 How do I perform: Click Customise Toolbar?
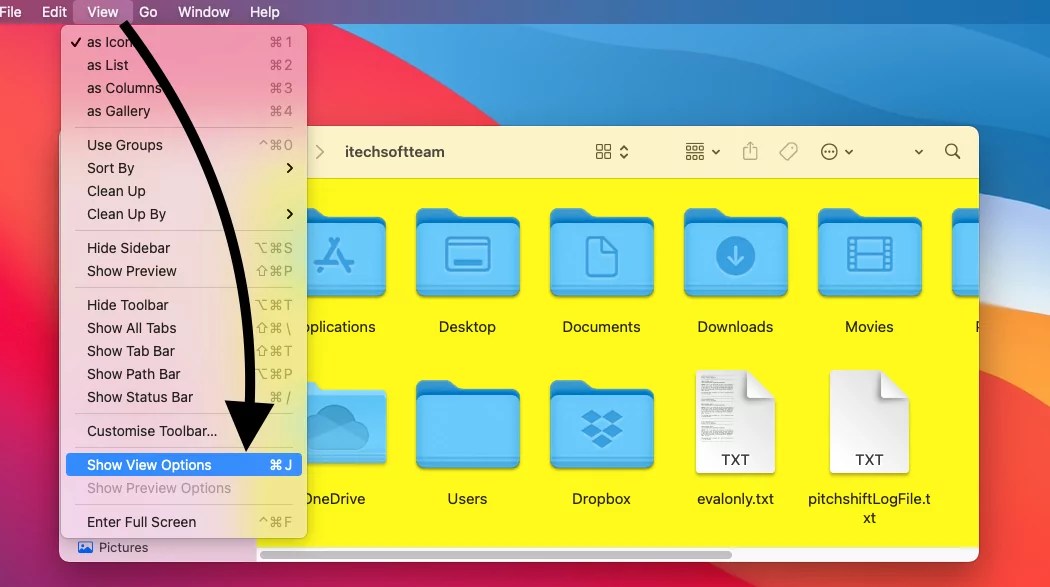151,431
